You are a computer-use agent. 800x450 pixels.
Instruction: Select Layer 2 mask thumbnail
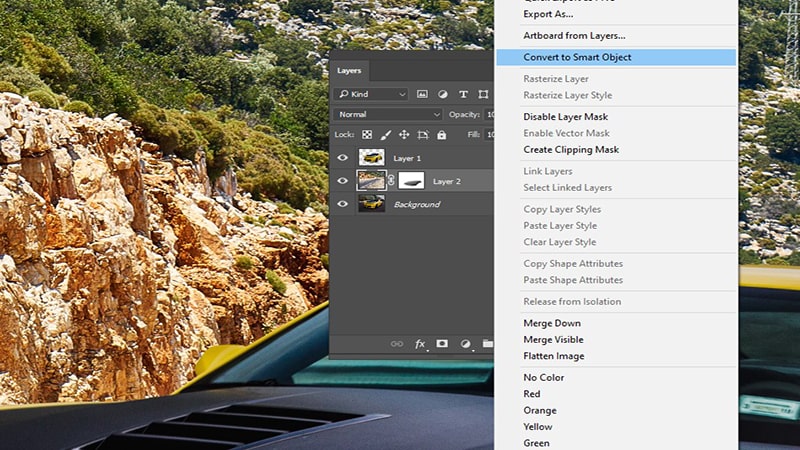pos(411,181)
